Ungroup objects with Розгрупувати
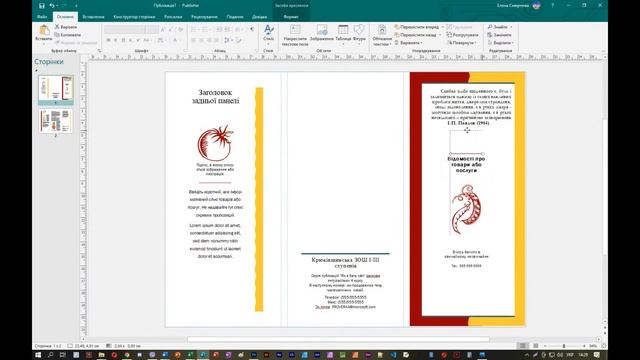This screenshot has width=640, height=360. coord(462,35)
